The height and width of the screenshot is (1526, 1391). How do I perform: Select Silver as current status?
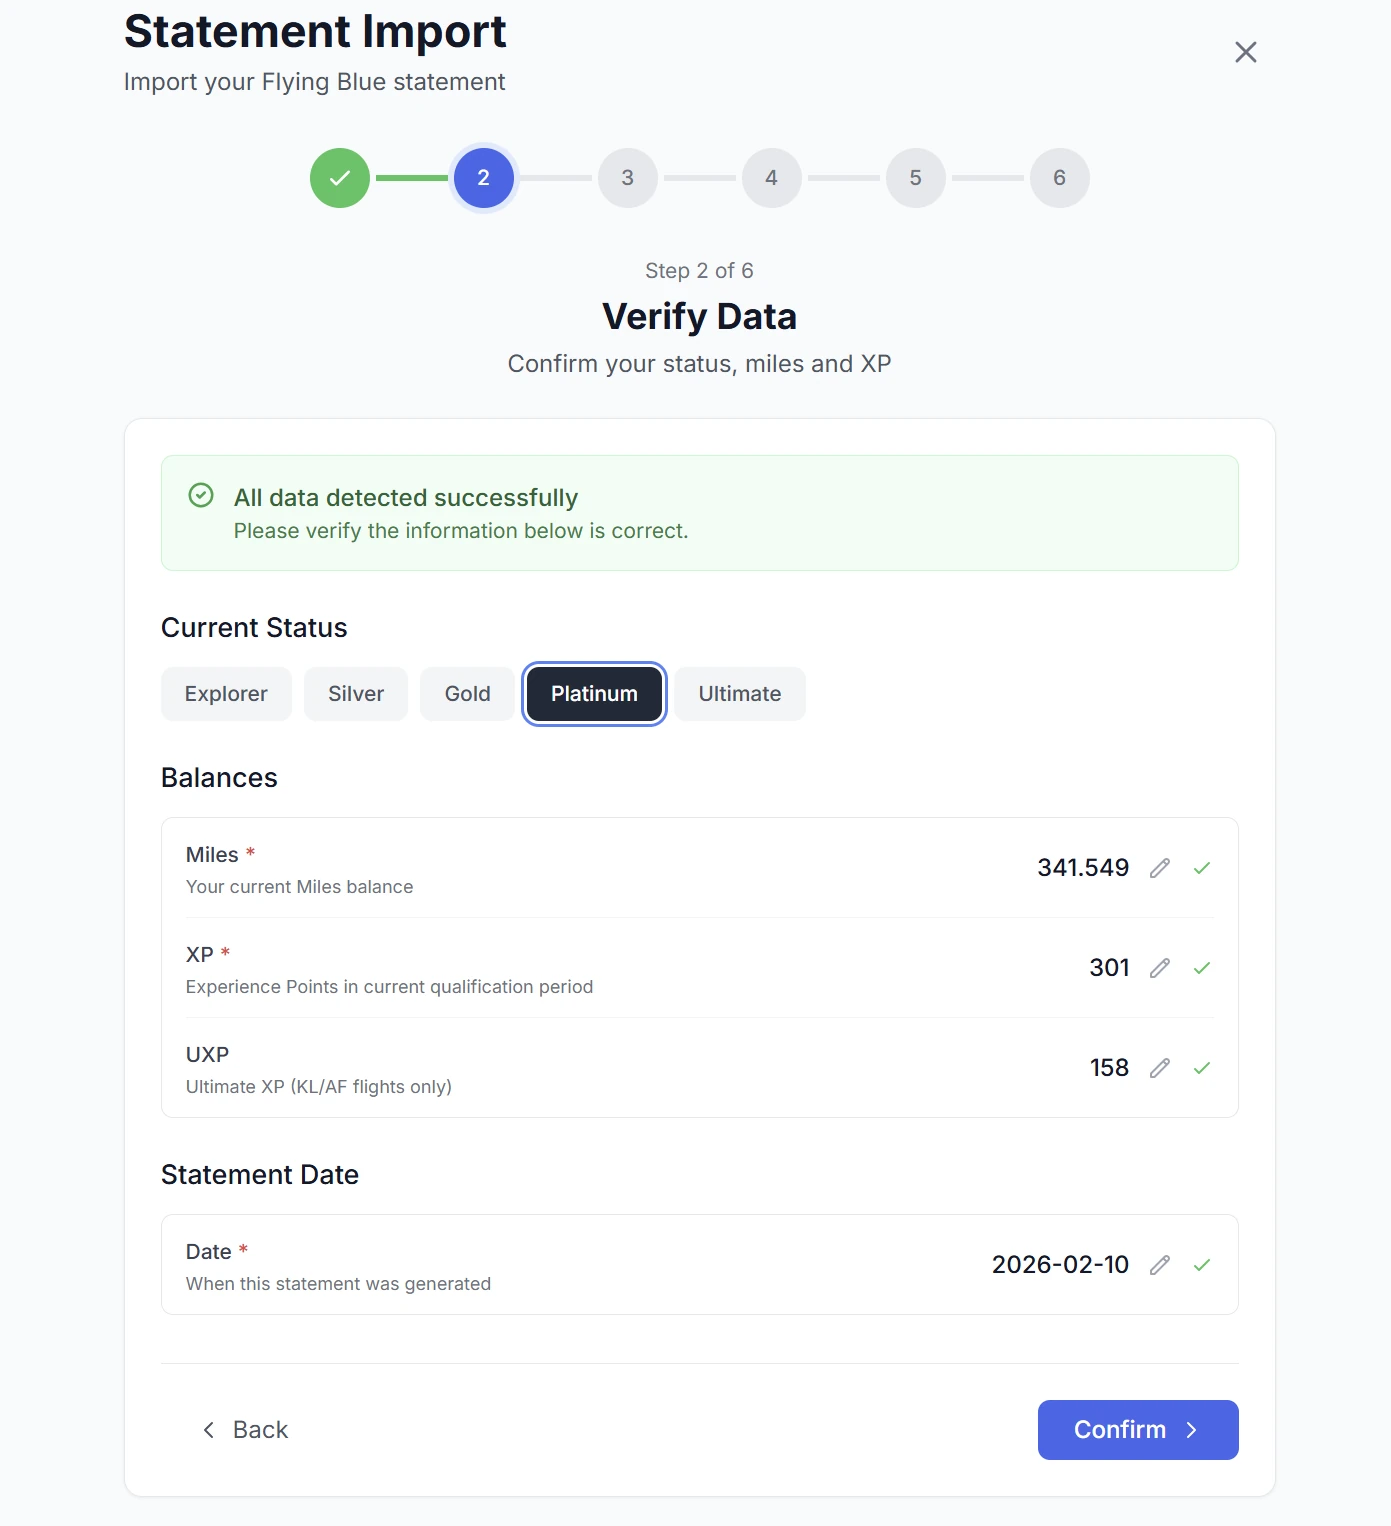point(356,694)
